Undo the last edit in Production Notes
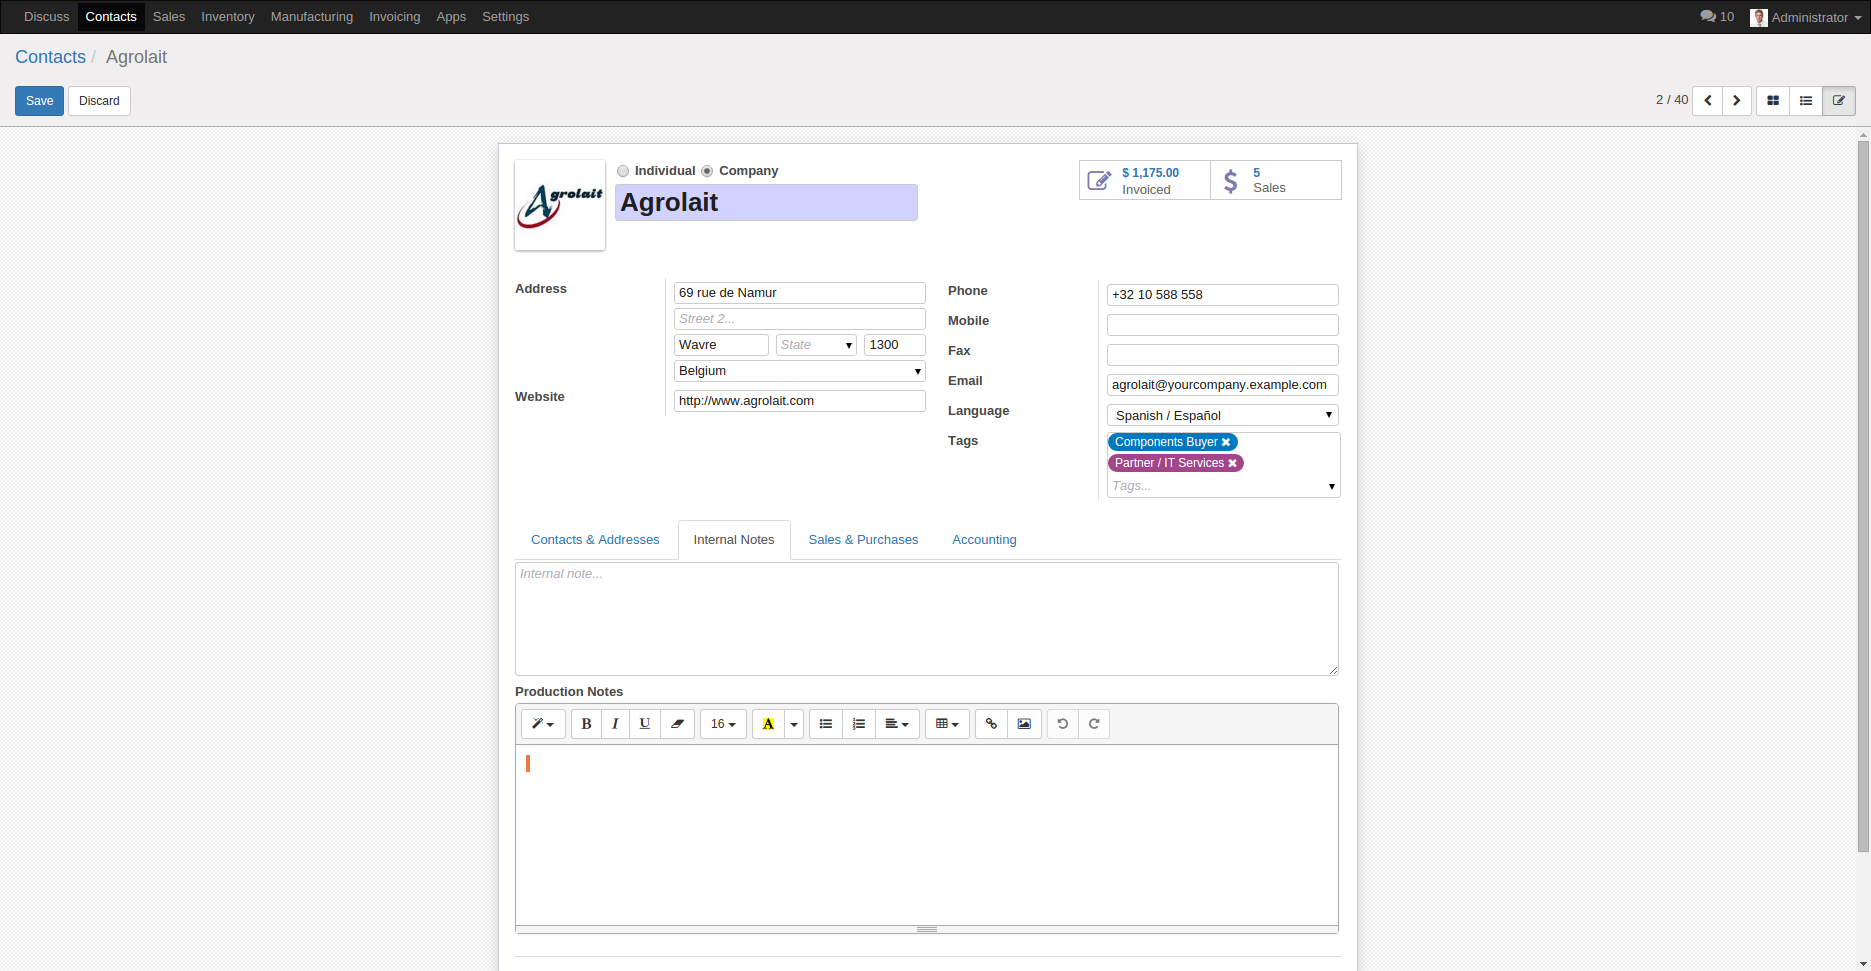Viewport: 1871px width, 971px height. tap(1062, 723)
